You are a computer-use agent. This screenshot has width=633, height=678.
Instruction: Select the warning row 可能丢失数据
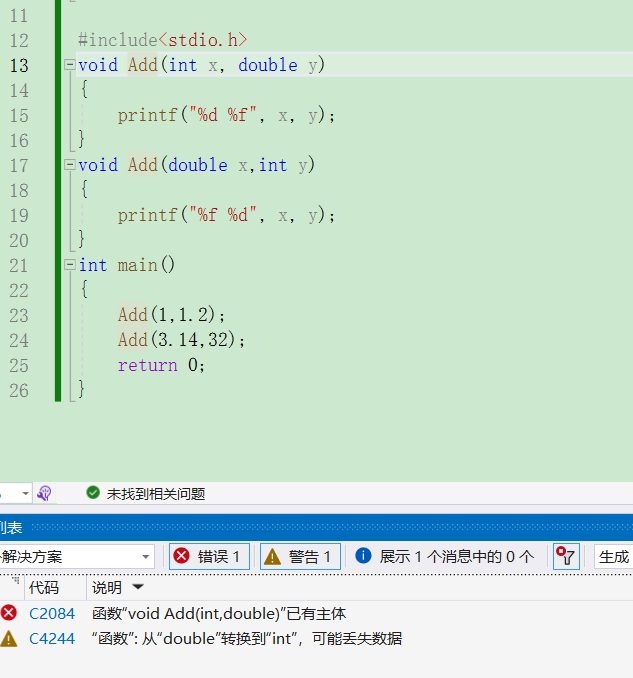316,639
